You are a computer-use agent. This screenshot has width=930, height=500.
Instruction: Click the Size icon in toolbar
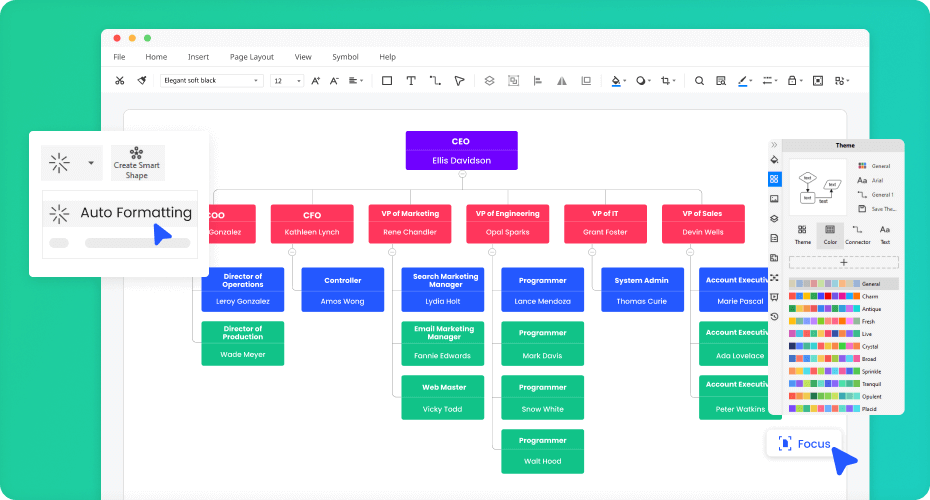586,81
